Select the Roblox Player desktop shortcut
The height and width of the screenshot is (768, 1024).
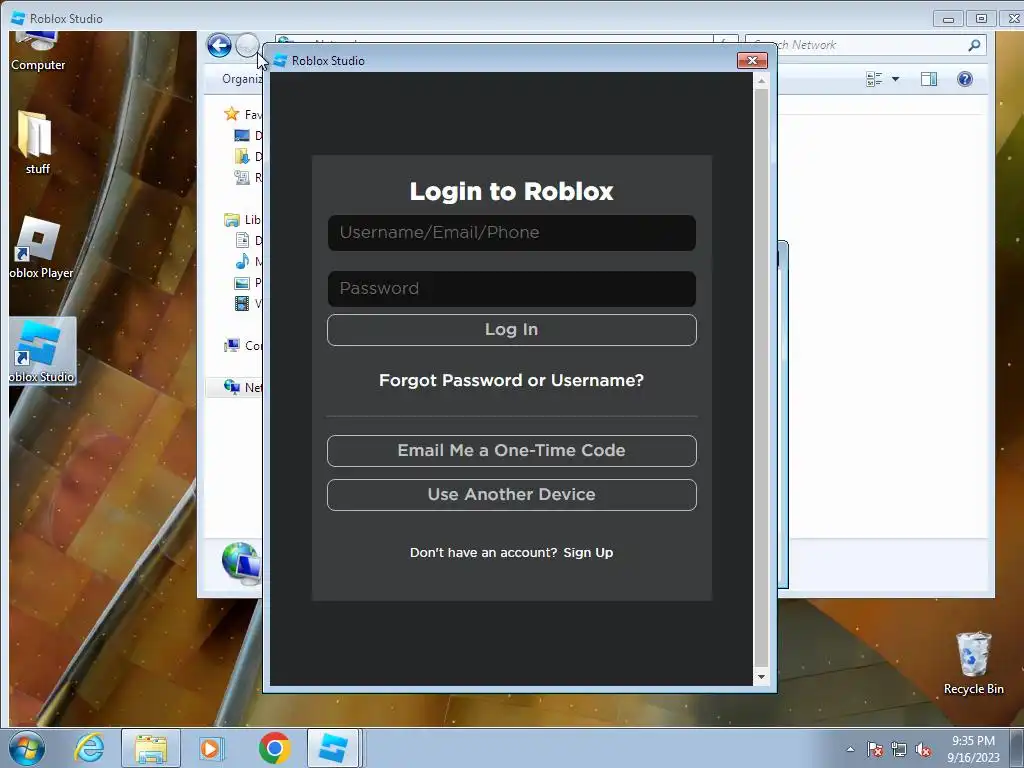40,248
